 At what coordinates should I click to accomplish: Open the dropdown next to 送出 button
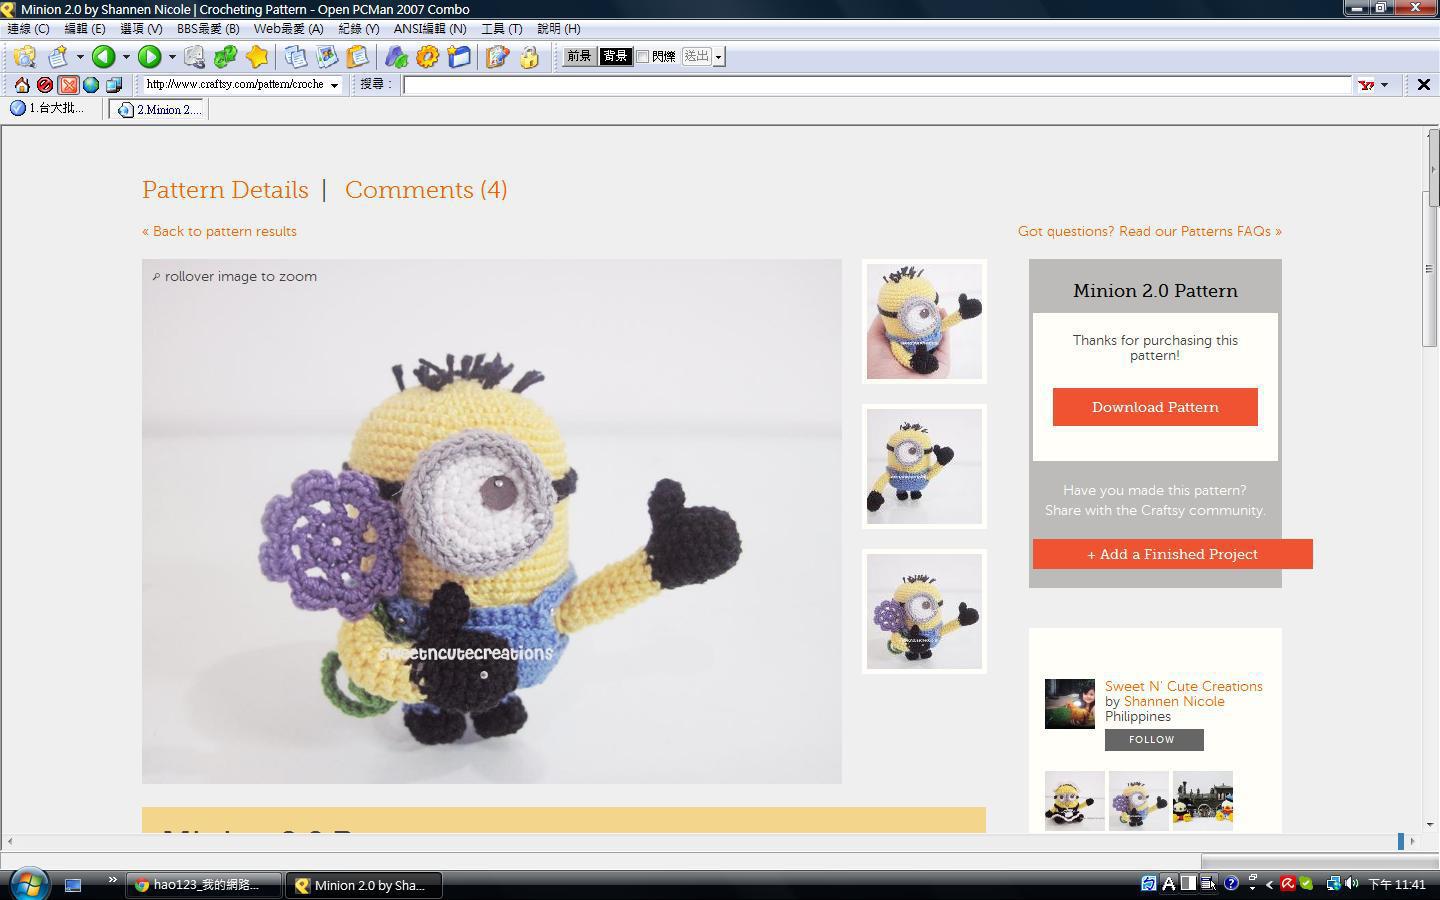click(718, 57)
